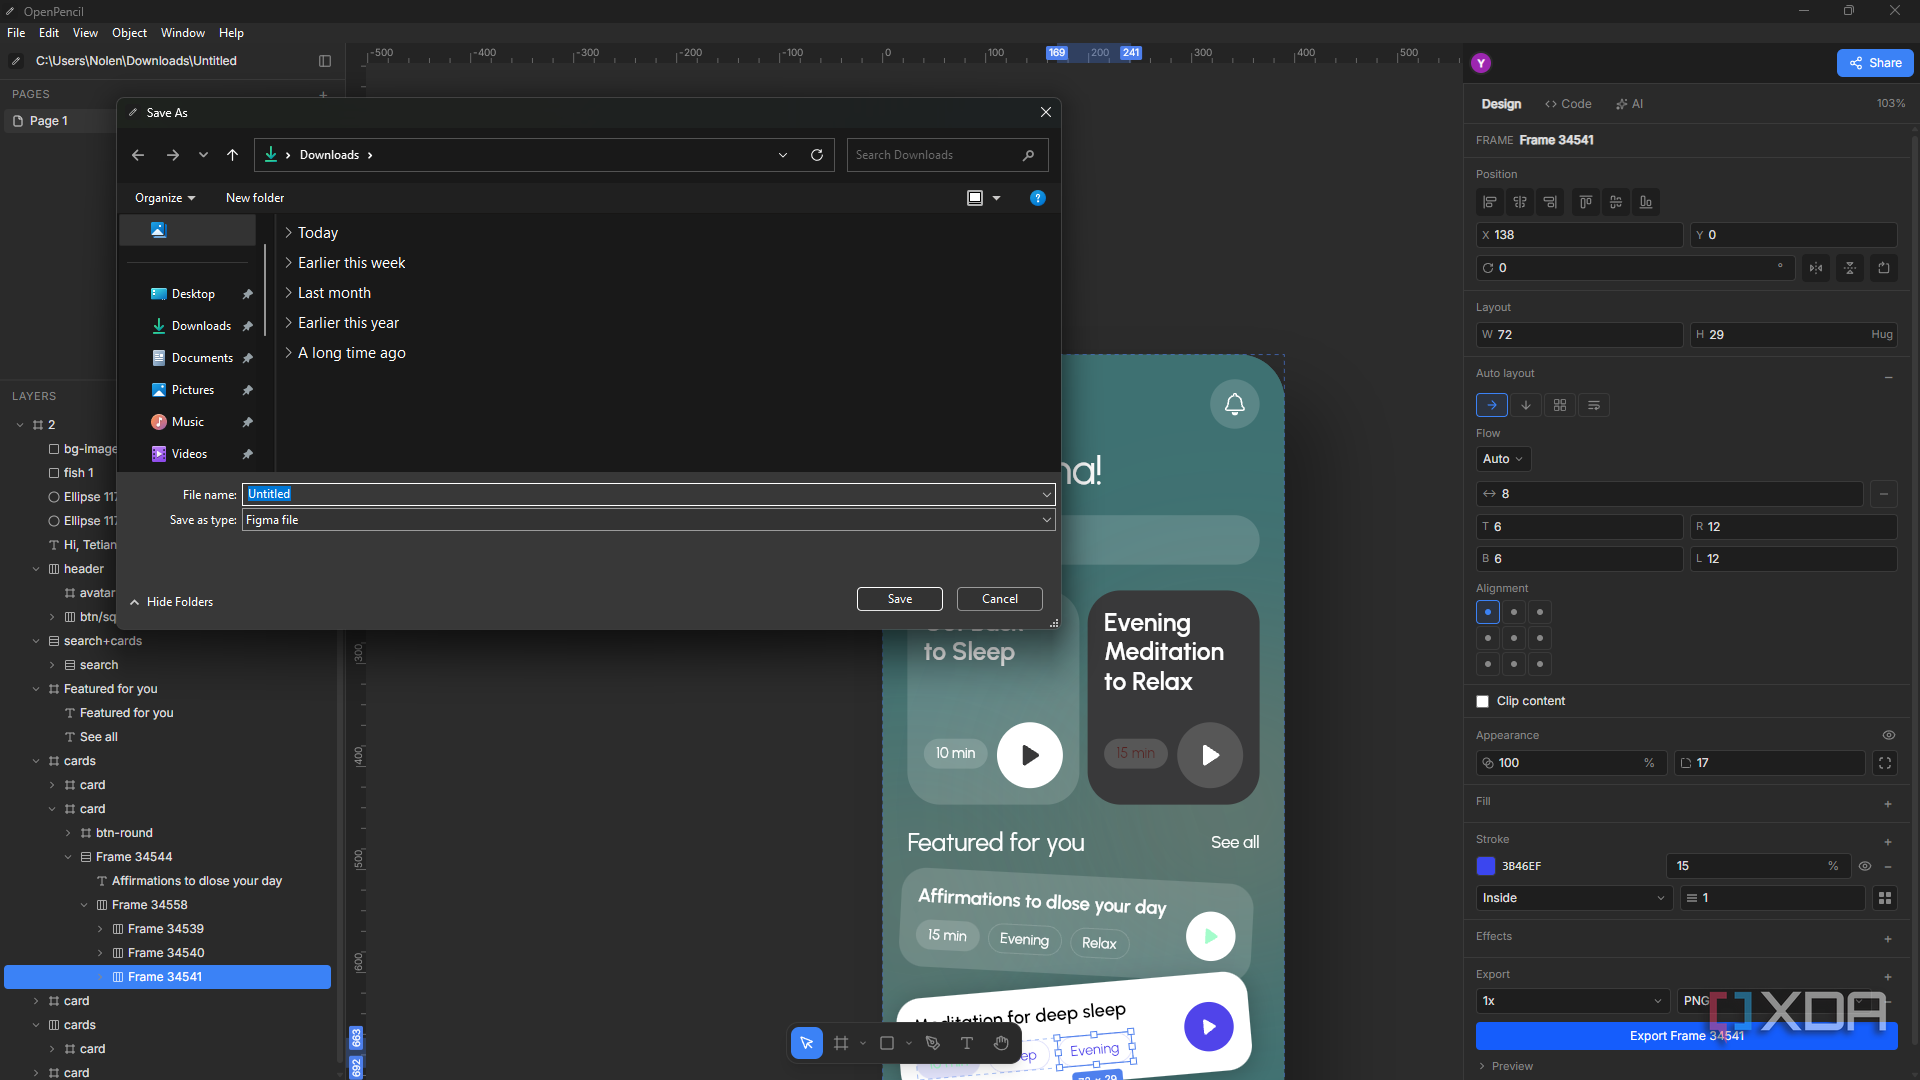Click Save in the Save As dialog
The height and width of the screenshot is (1080, 1920).
coord(900,599)
